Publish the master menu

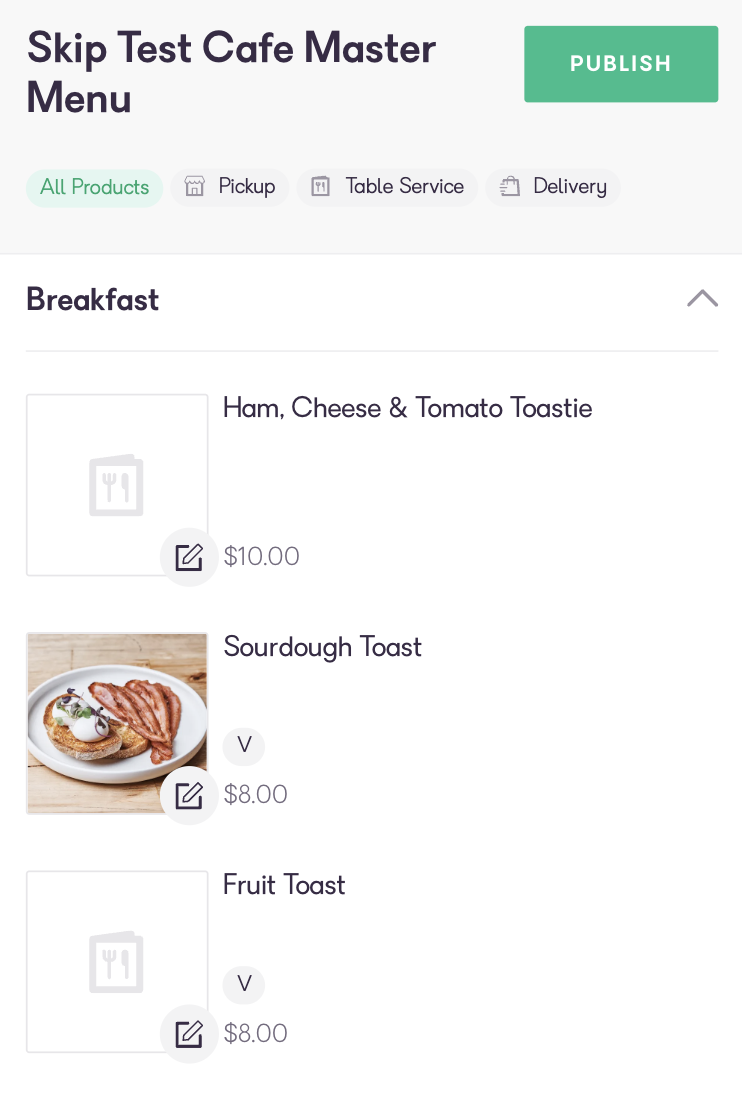pos(621,64)
